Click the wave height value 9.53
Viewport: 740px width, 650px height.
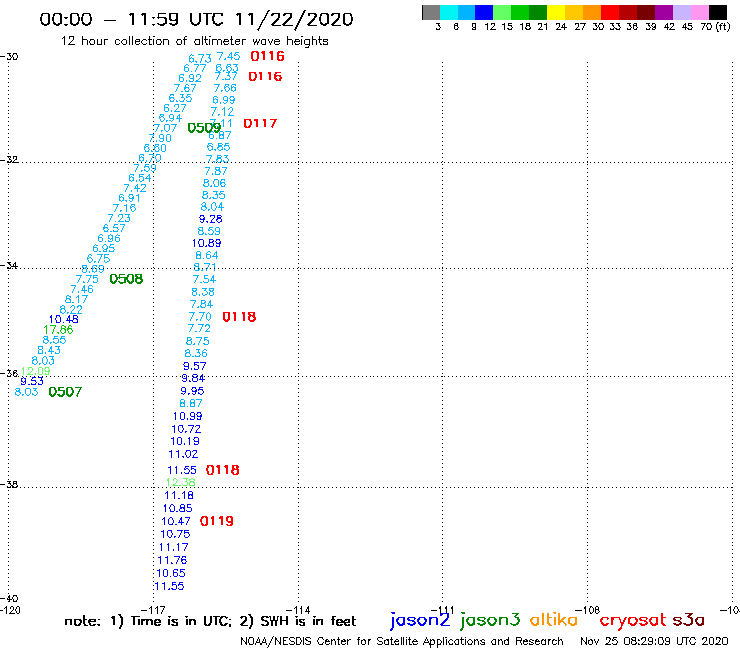click(x=32, y=381)
